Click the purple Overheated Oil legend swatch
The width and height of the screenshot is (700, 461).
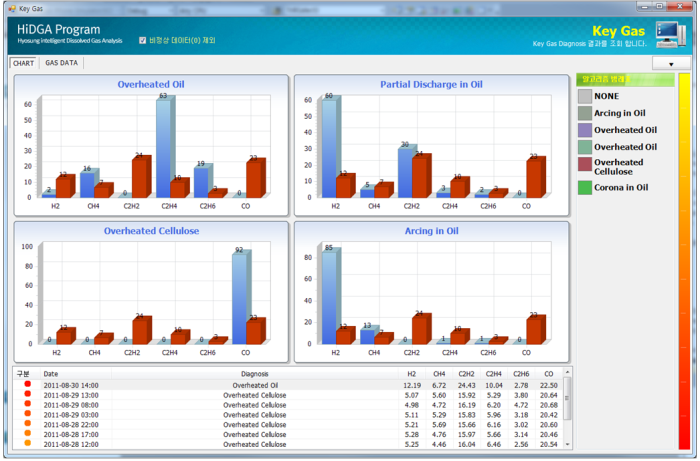coord(584,130)
